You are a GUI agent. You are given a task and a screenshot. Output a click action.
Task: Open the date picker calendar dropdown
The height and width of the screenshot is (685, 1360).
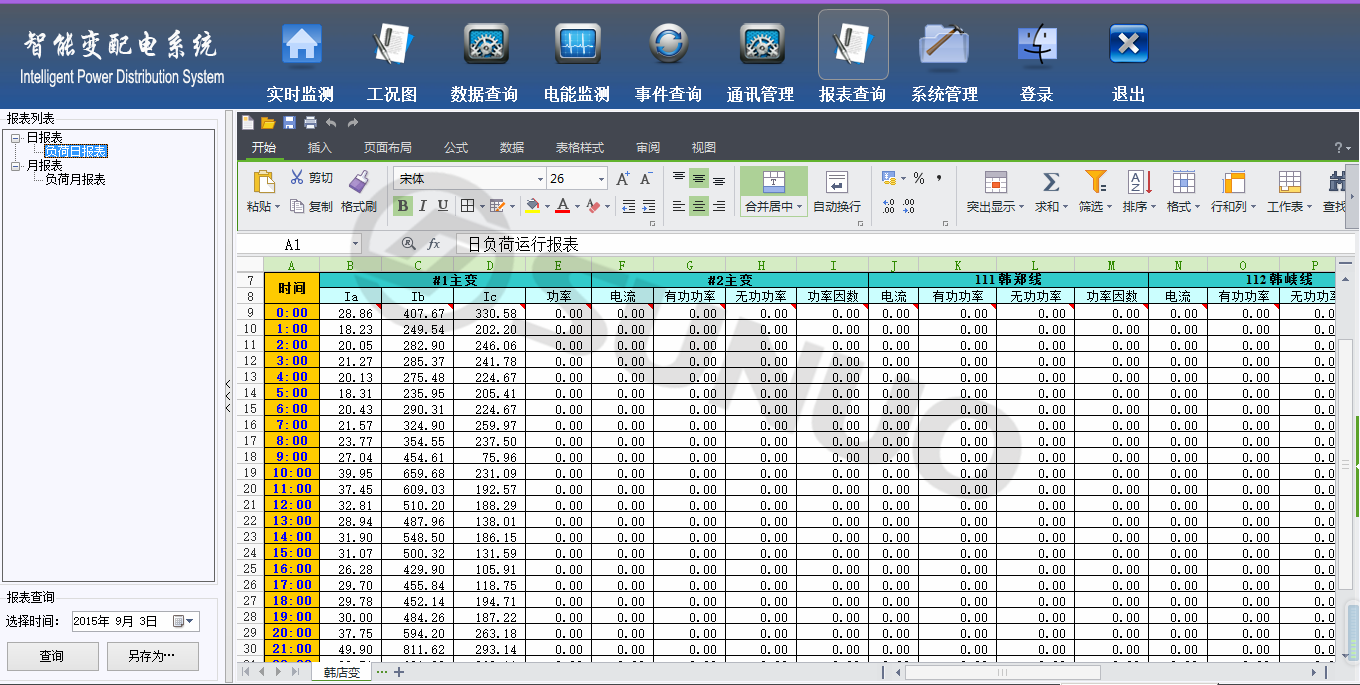185,622
